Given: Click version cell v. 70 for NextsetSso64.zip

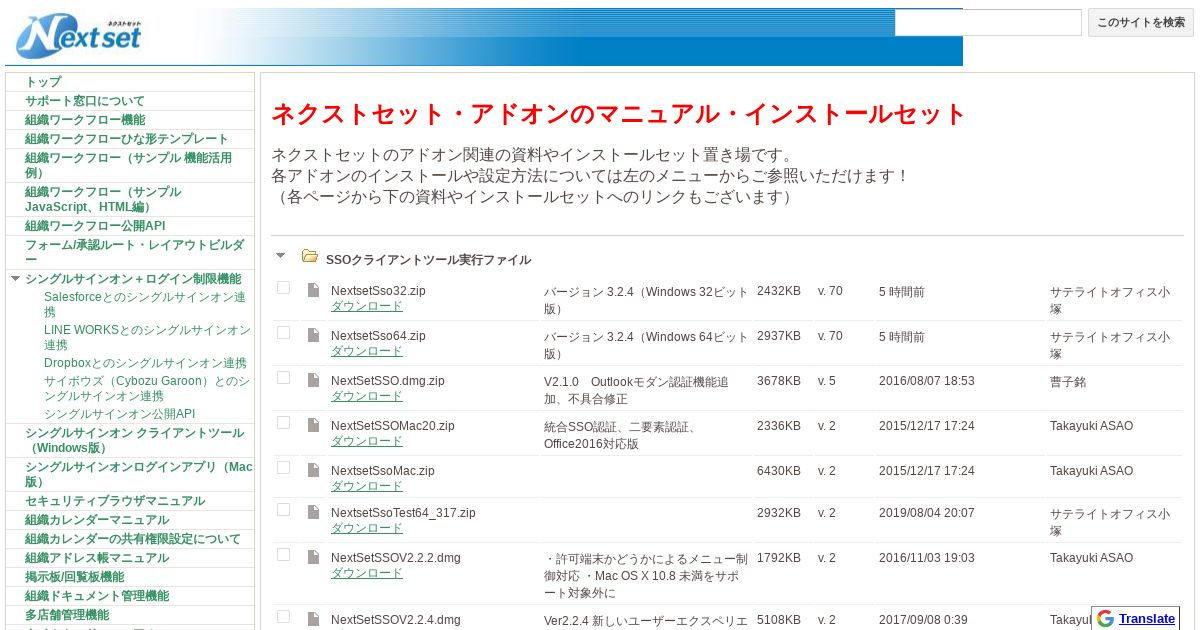Looking at the screenshot, I should 830,336.
